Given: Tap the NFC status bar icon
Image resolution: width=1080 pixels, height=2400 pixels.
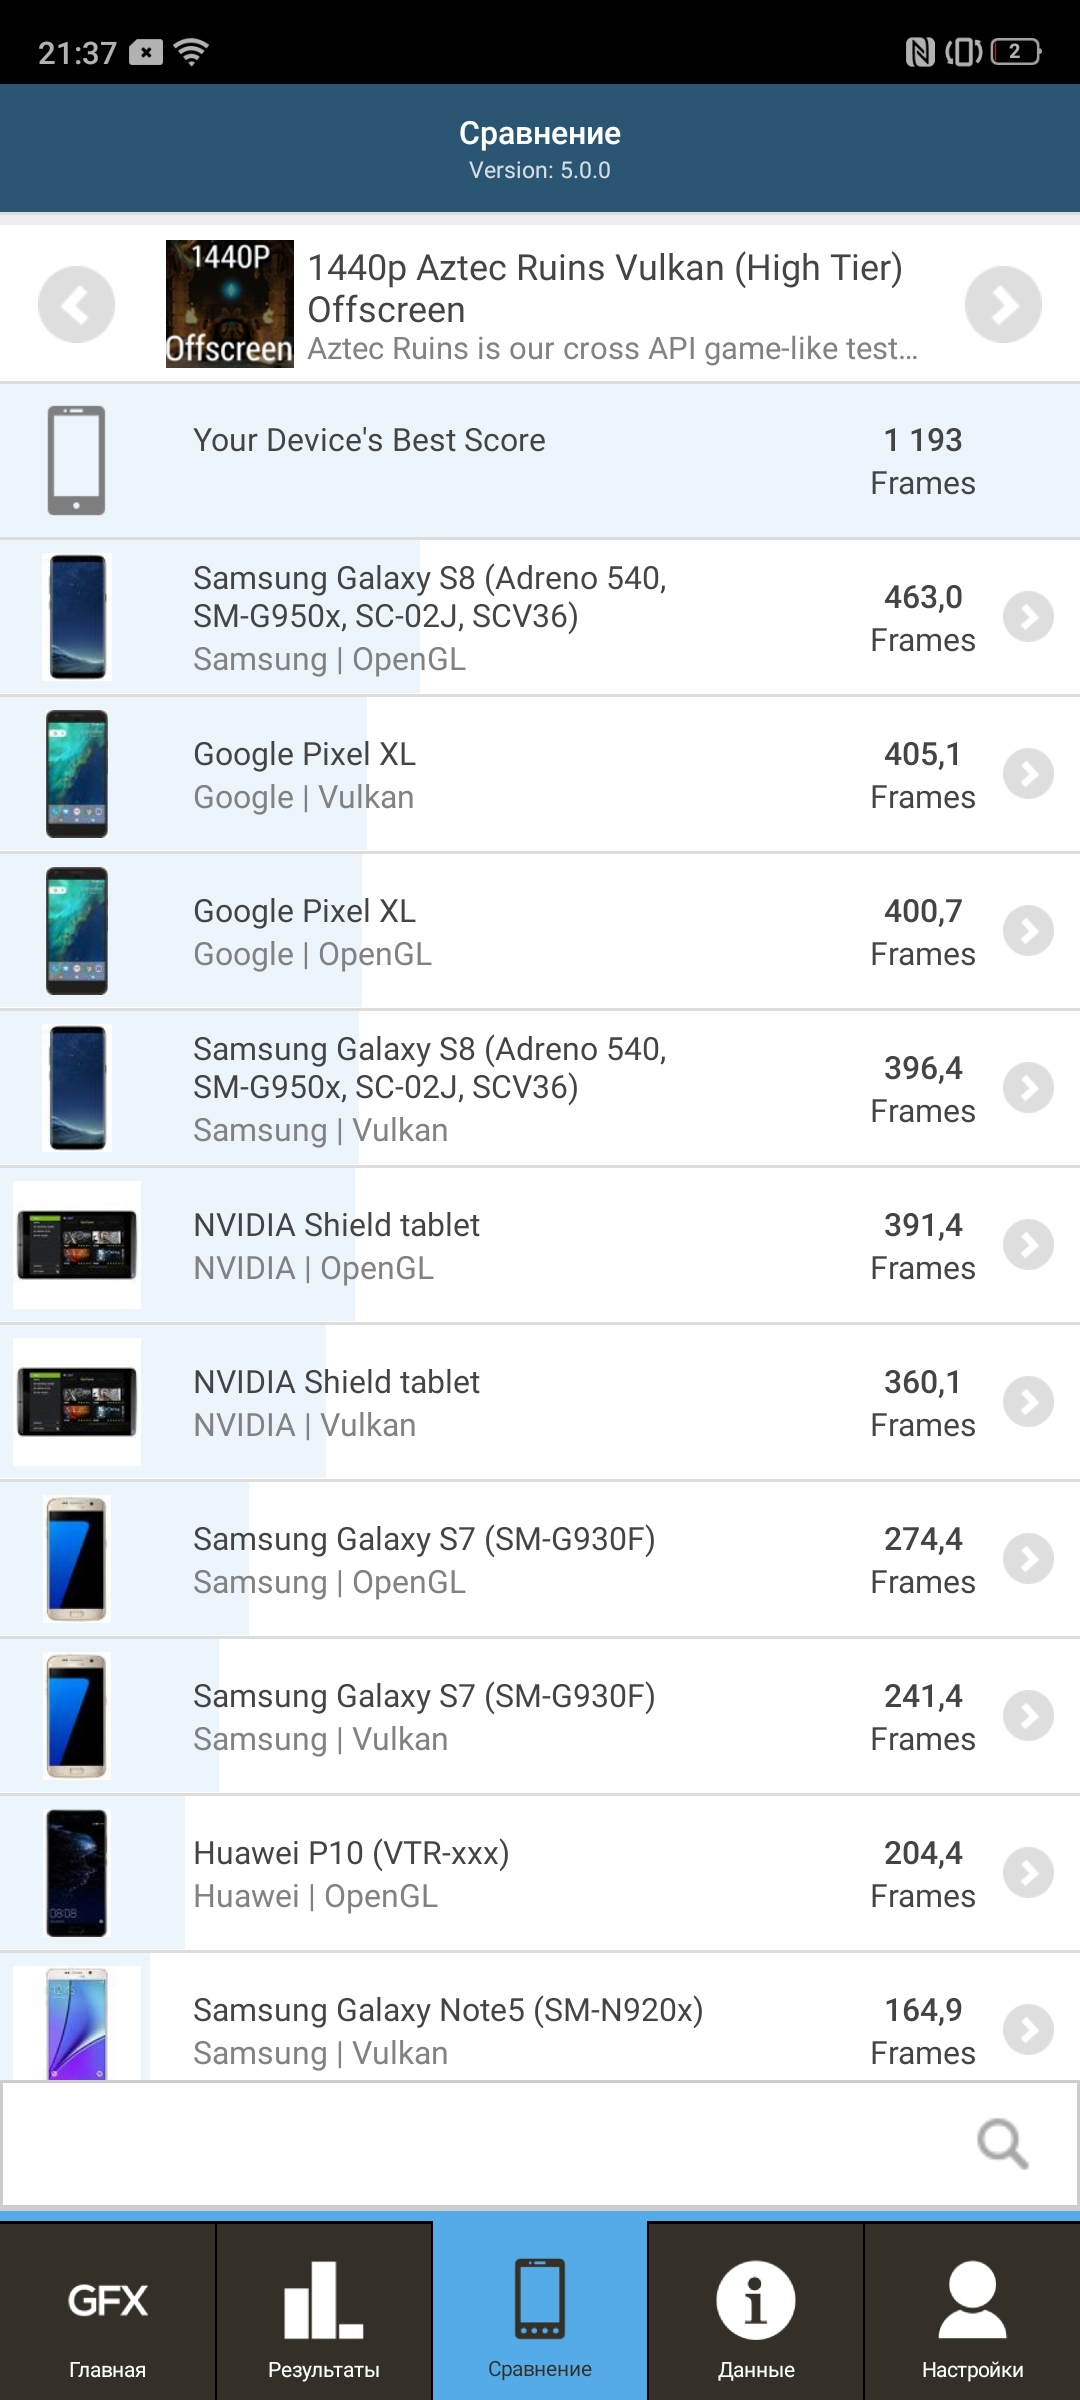Looking at the screenshot, I should pyautogui.click(x=919, y=51).
